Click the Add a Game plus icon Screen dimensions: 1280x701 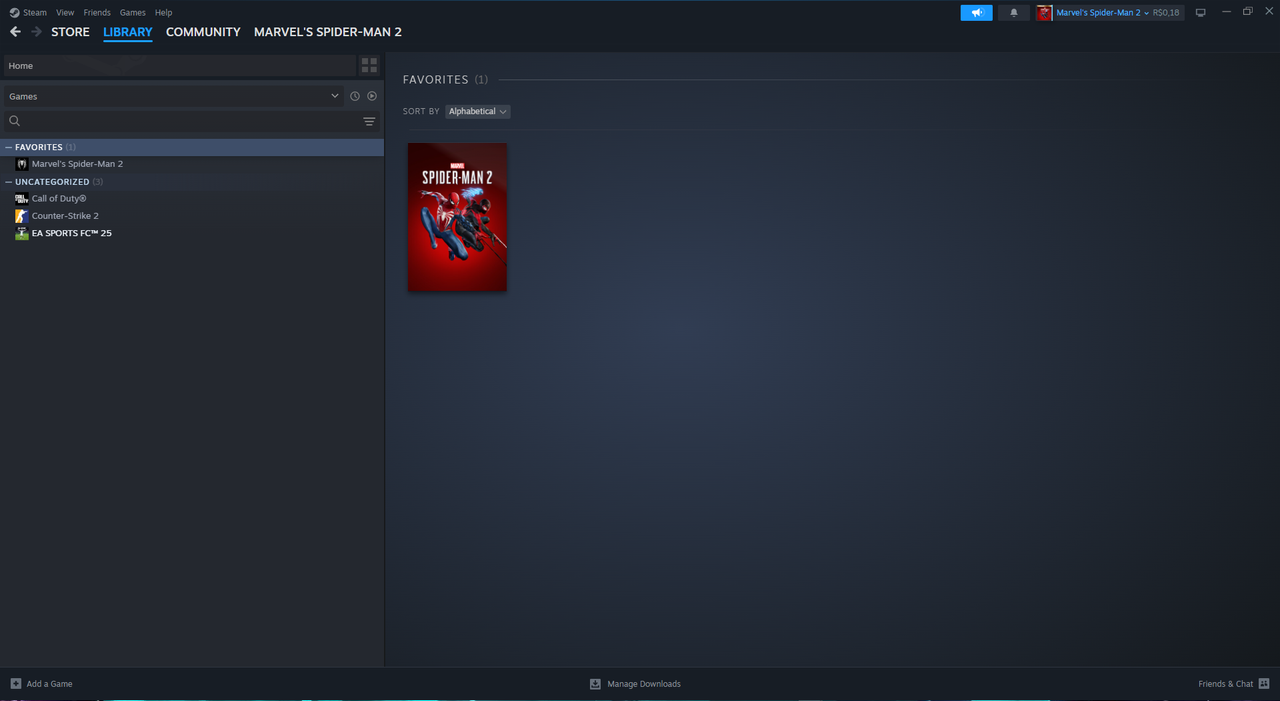point(16,684)
